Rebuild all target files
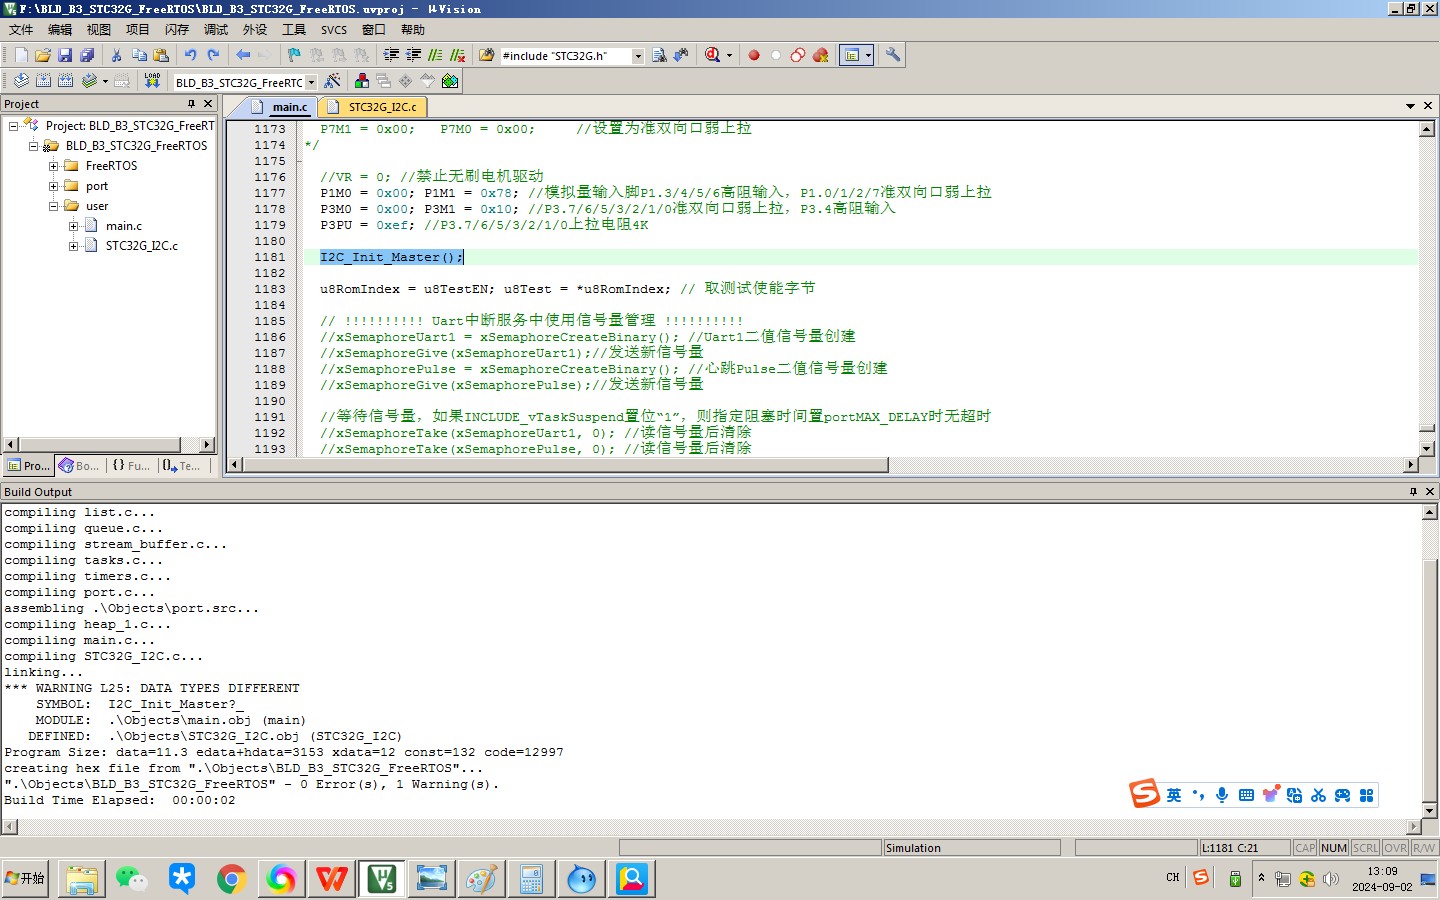The image size is (1440, 900). coord(65,81)
